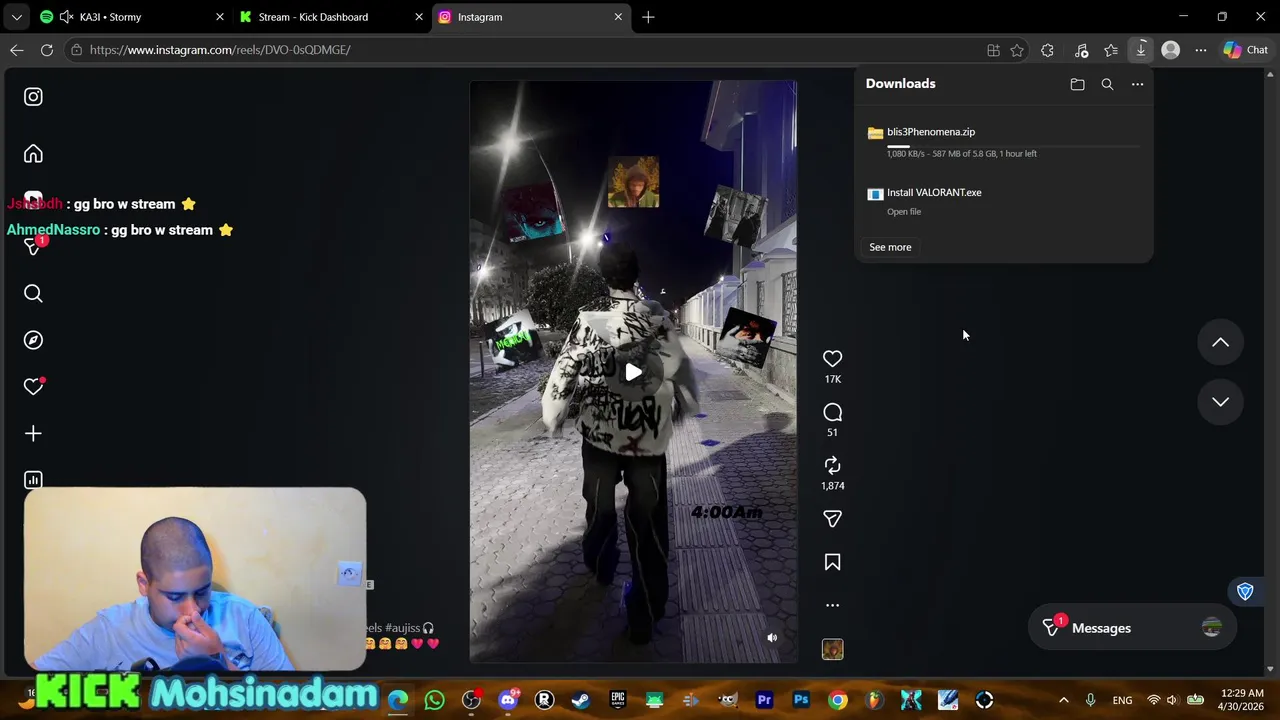Reload the Instagram page

tap(47, 50)
